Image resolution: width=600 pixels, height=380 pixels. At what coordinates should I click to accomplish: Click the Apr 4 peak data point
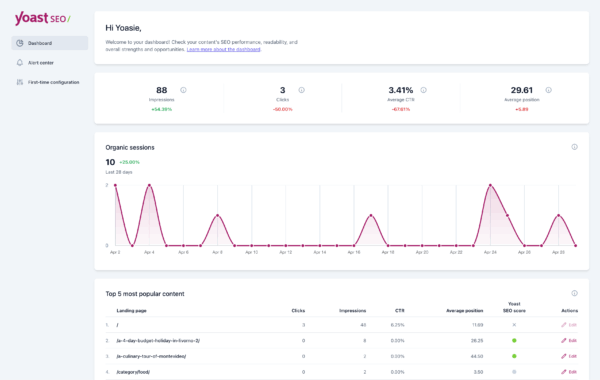coord(149,185)
